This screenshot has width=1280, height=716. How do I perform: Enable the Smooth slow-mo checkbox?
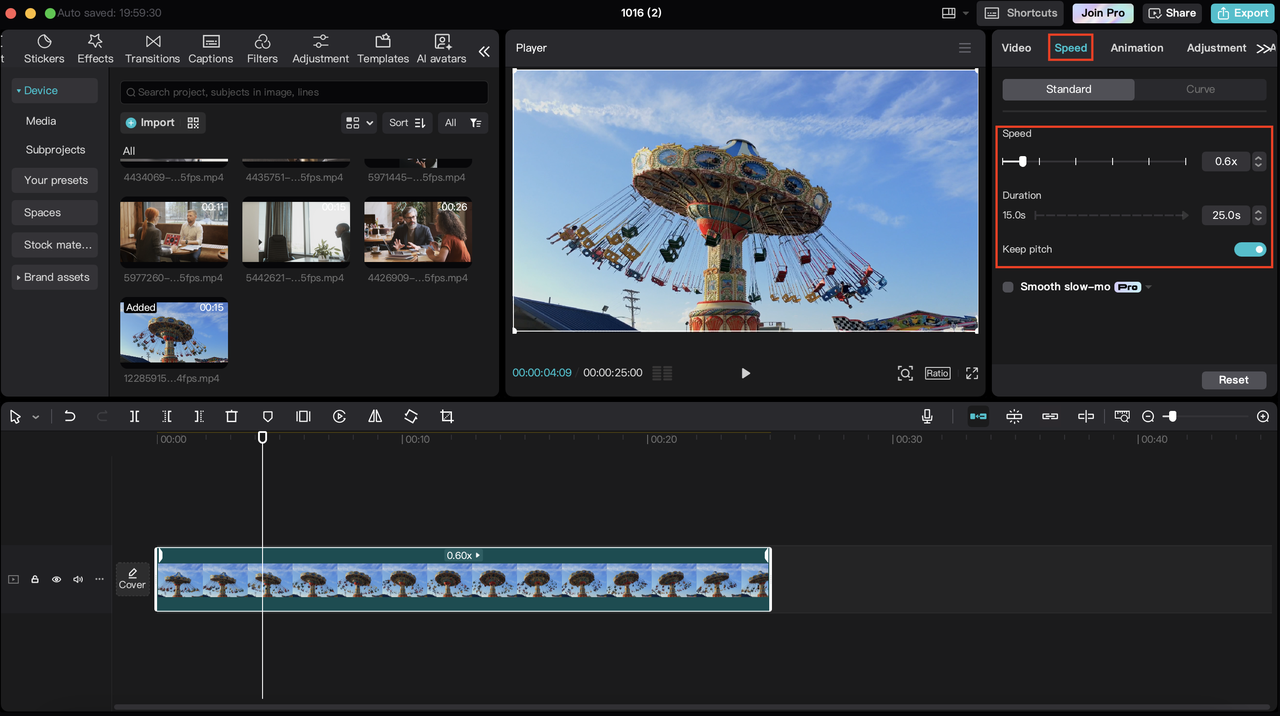click(x=1008, y=287)
